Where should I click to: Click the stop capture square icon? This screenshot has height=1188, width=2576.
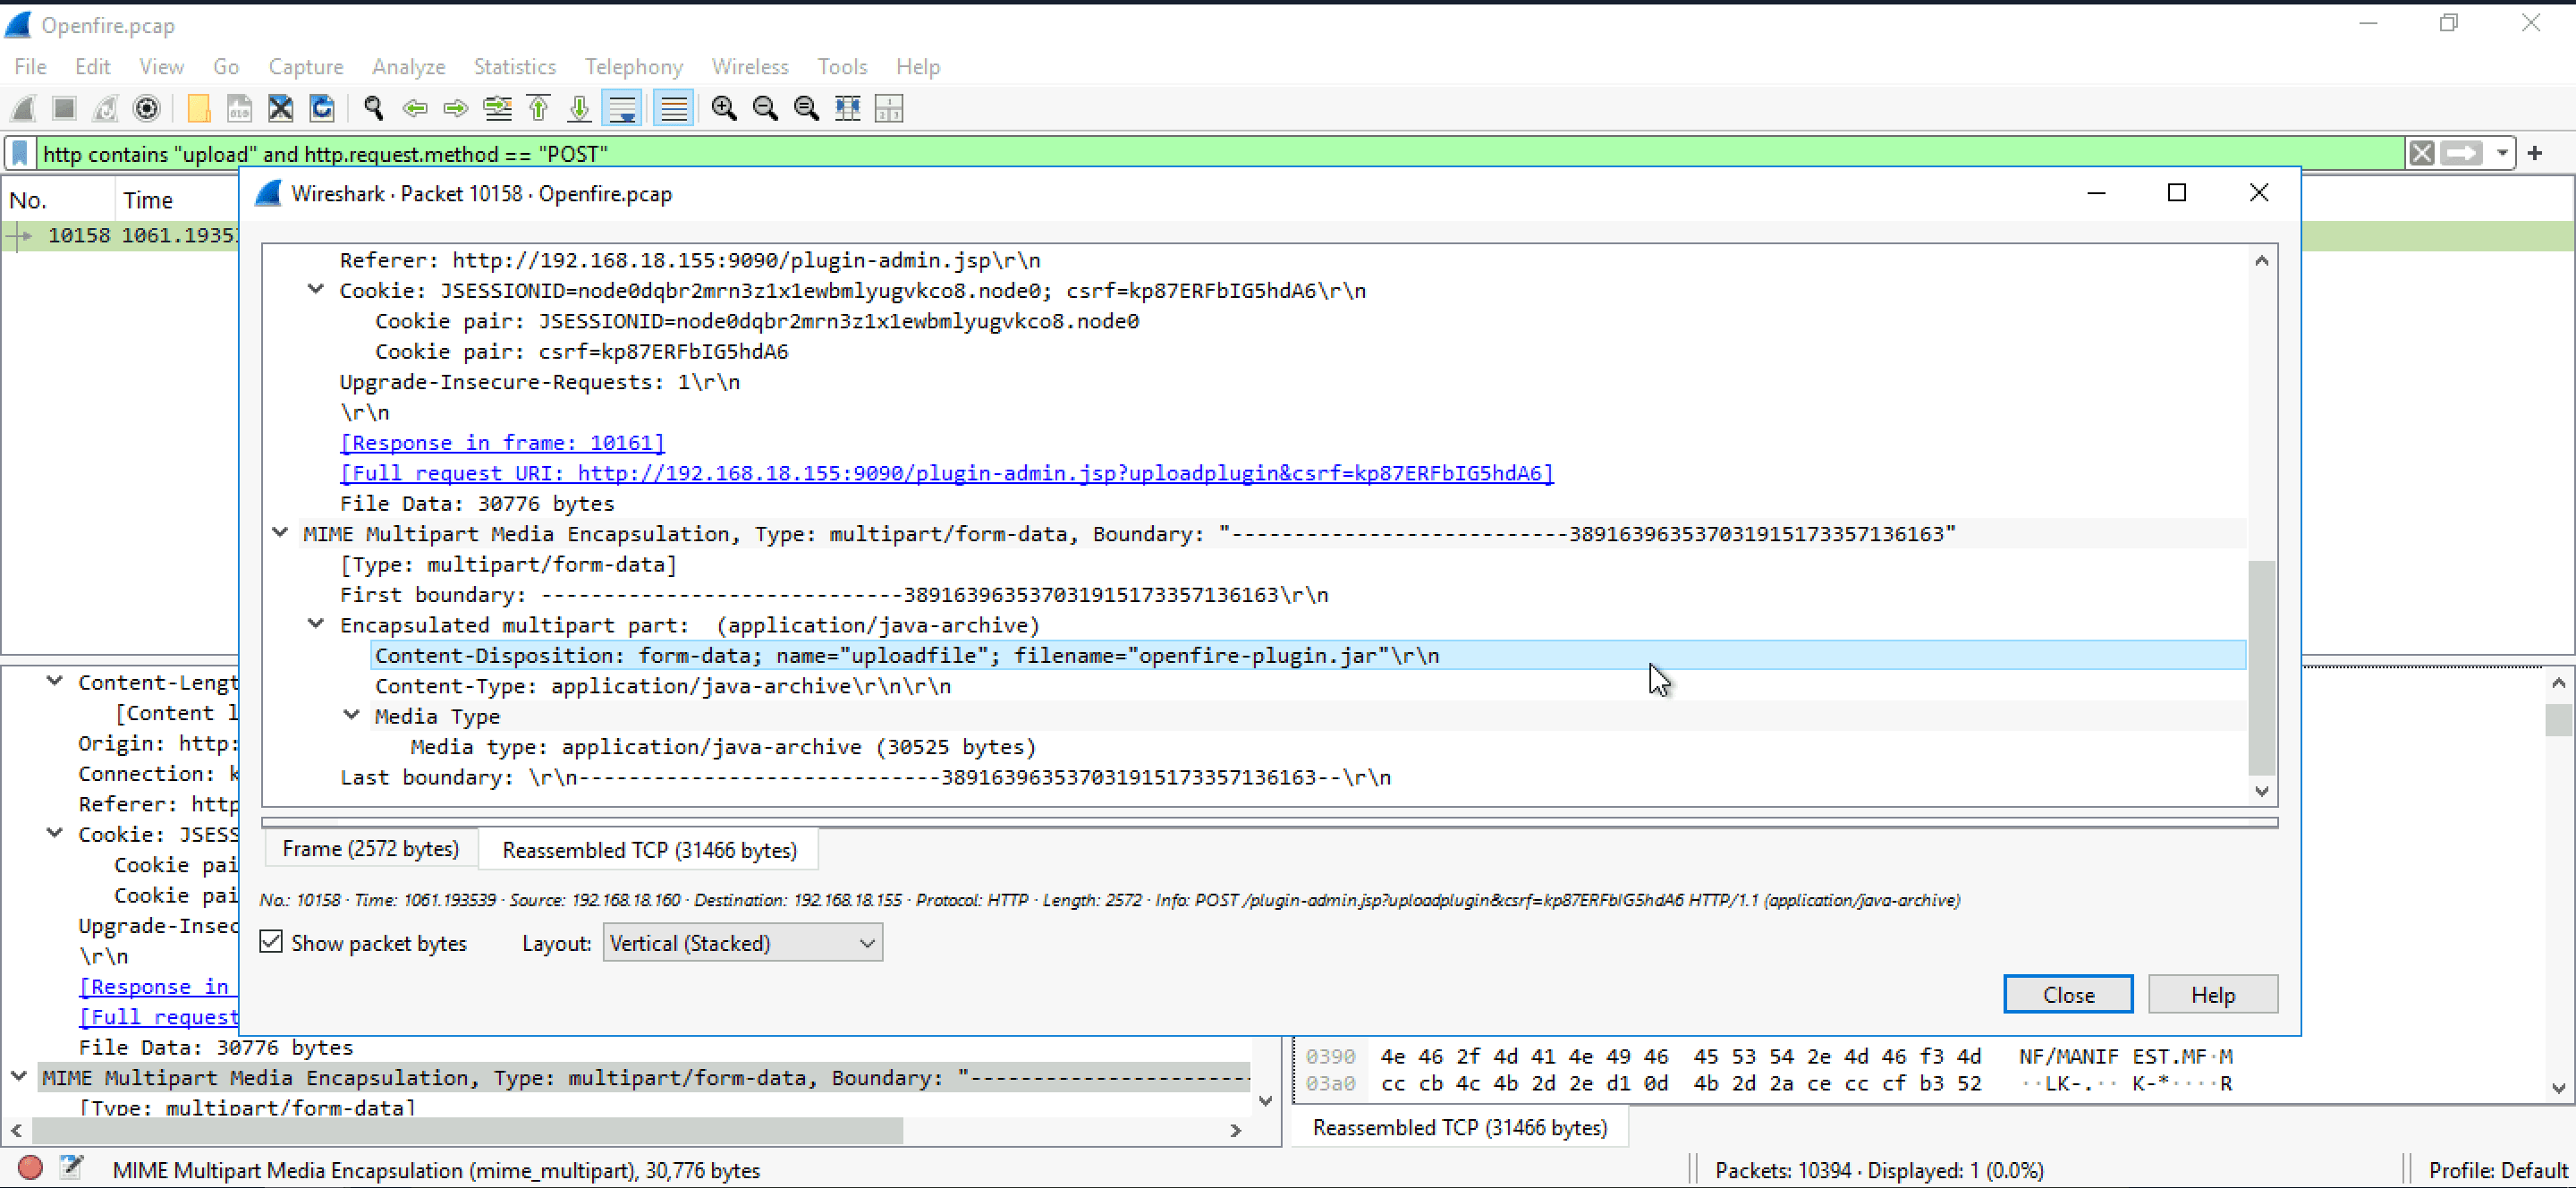click(x=65, y=108)
